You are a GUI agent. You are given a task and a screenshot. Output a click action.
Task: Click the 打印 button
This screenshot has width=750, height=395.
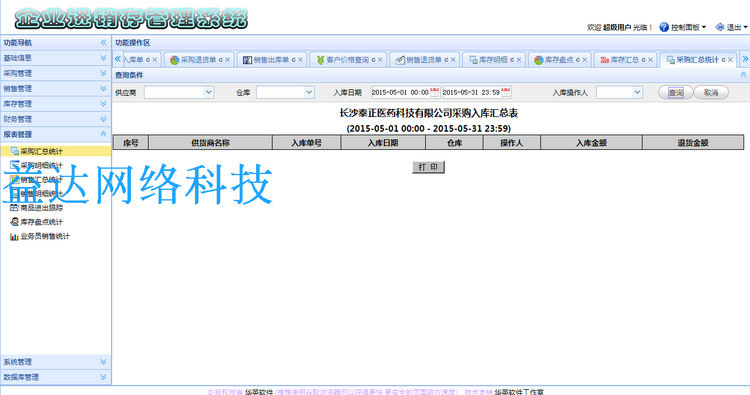pos(429,167)
